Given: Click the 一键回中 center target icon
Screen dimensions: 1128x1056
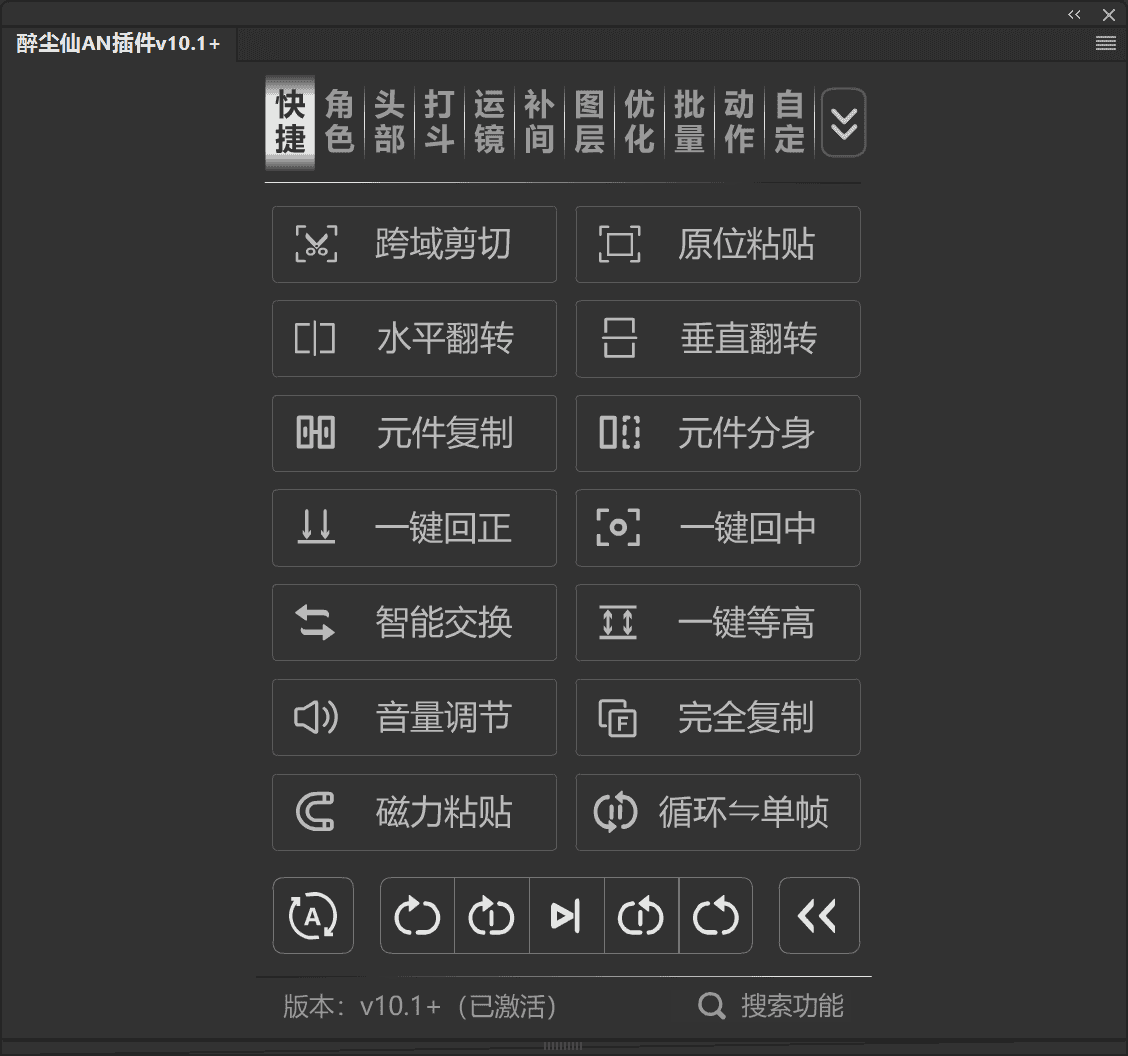Looking at the screenshot, I should pos(618,528).
